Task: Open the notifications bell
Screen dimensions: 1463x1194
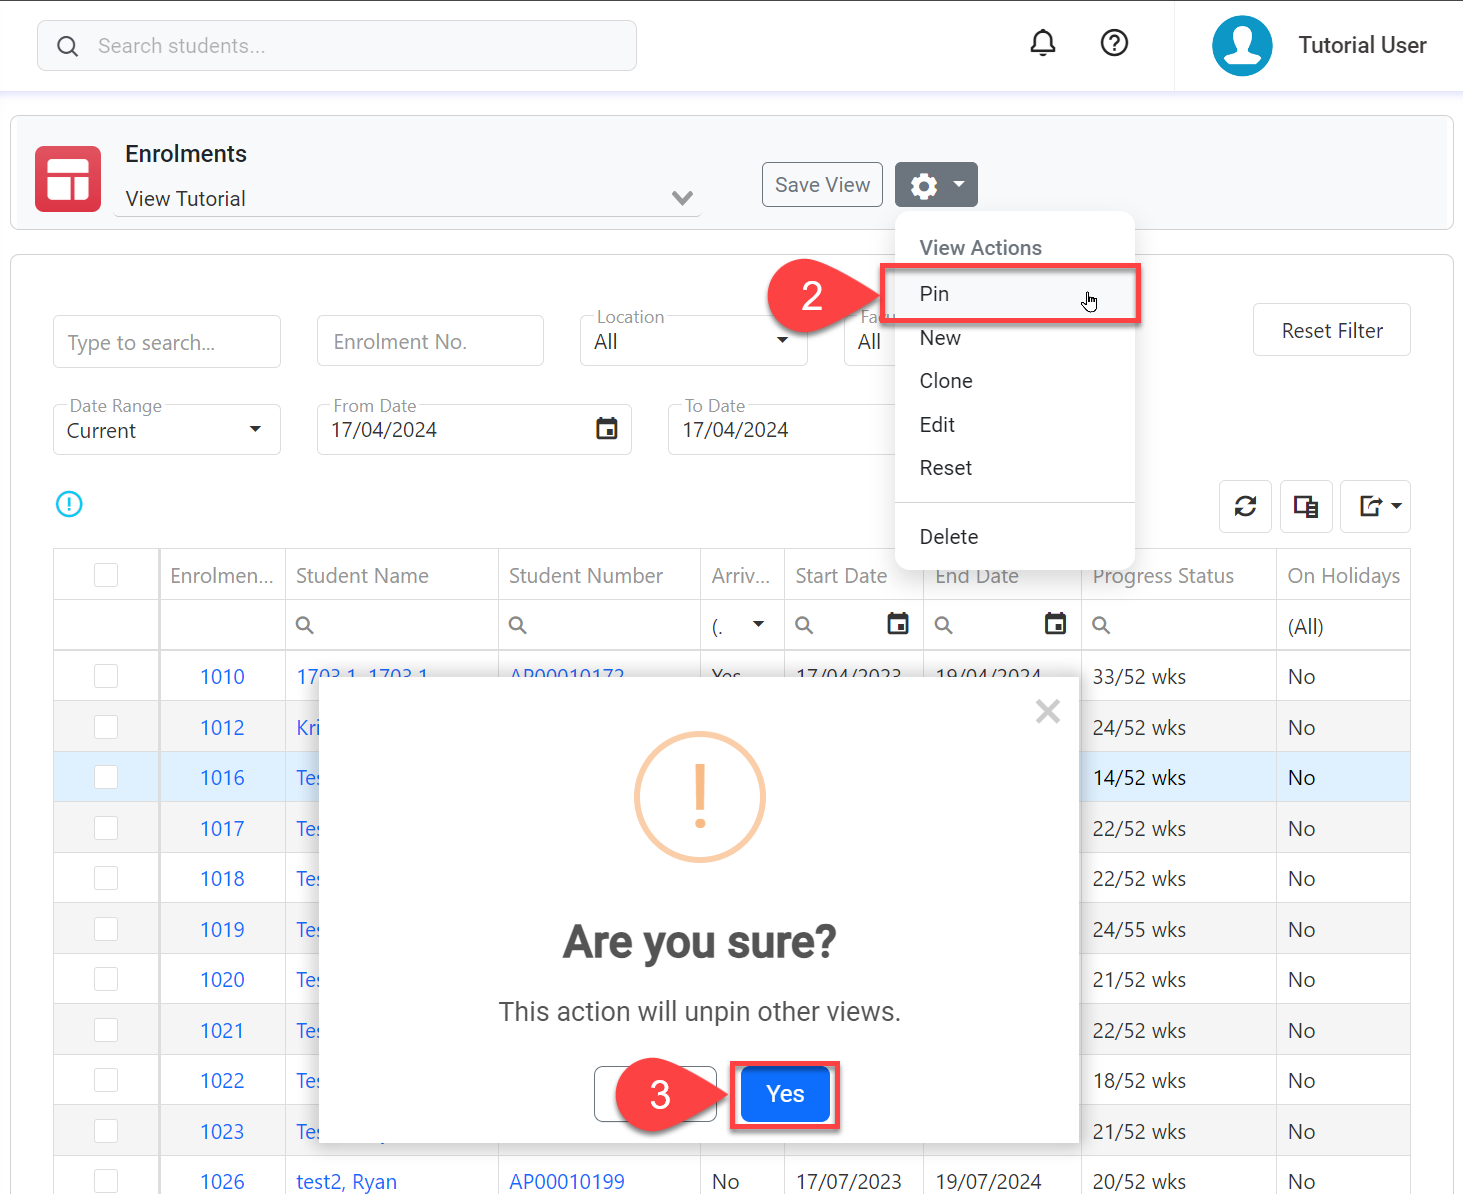Action: 1043,43
